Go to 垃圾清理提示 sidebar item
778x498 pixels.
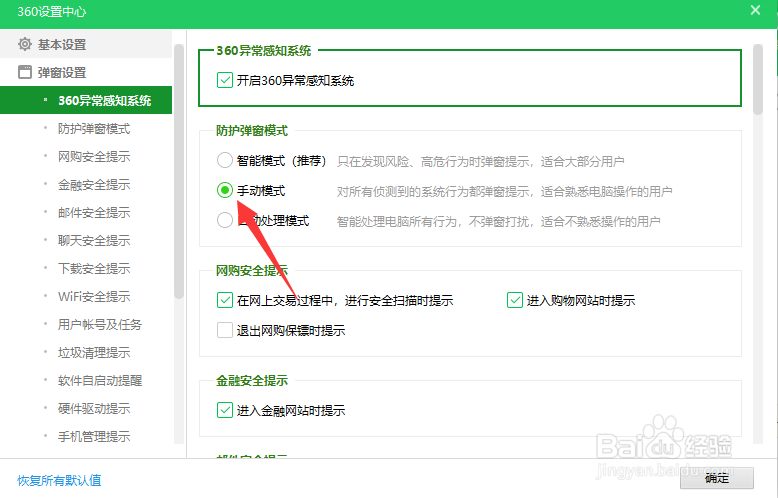point(94,353)
